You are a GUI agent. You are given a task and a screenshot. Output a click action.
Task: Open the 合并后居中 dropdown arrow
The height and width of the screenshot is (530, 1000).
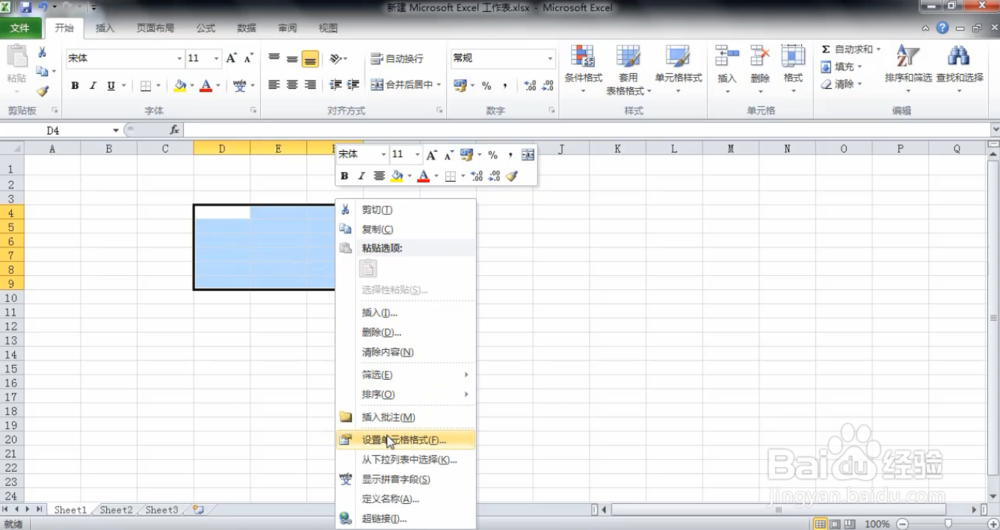click(x=439, y=85)
